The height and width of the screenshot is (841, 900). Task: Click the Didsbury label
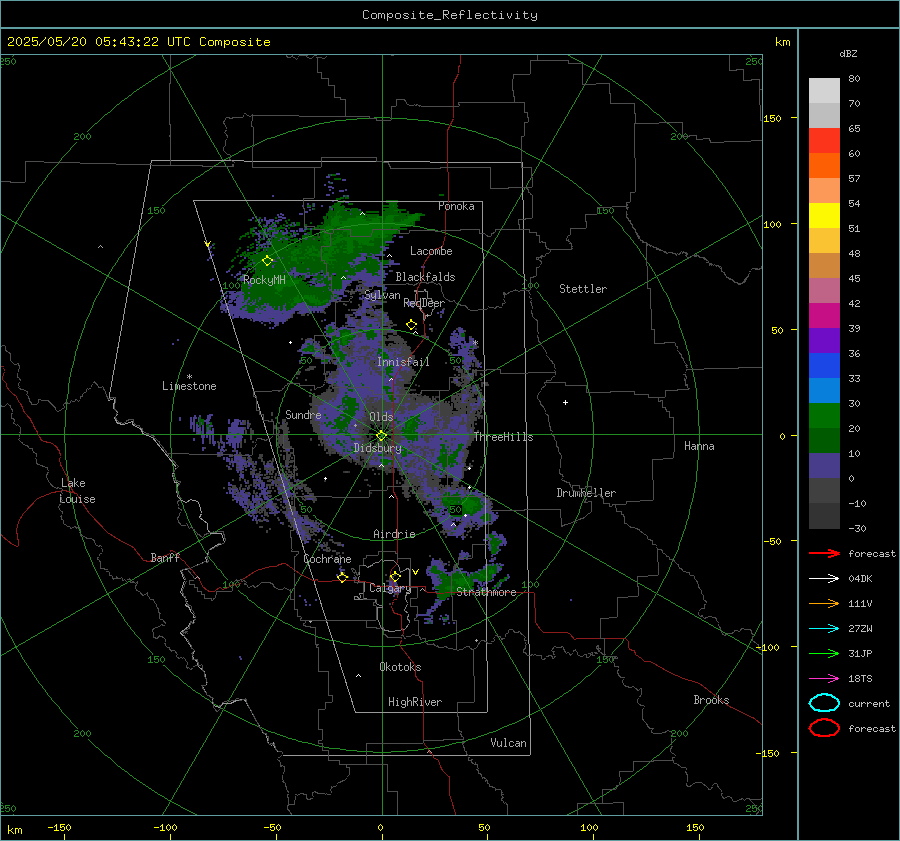pos(377,448)
